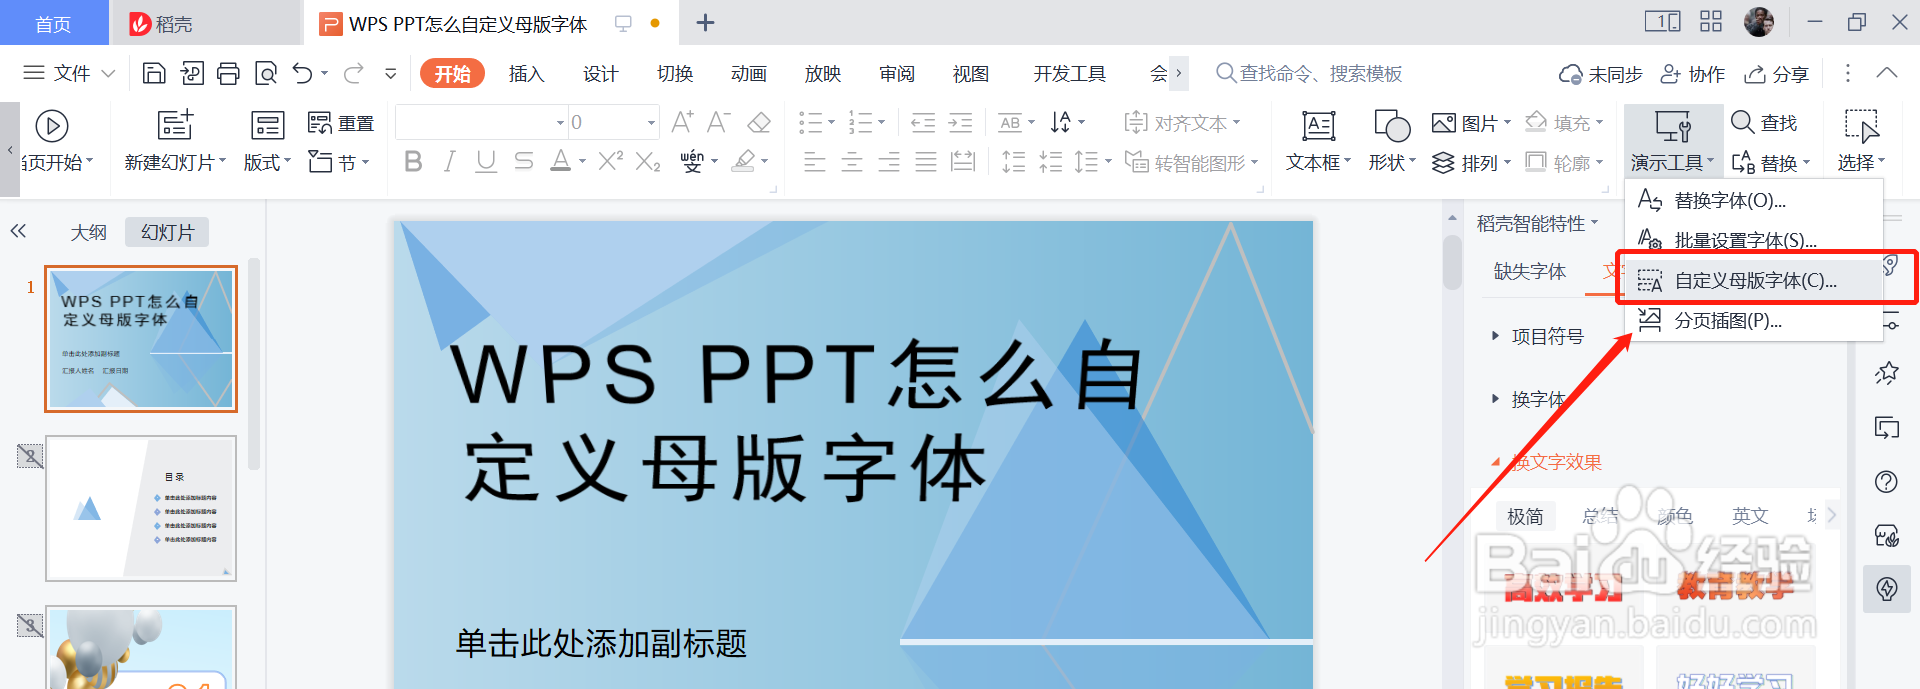Increase font size icon
This screenshot has height=689, width=1920.
tap(682, 122)
